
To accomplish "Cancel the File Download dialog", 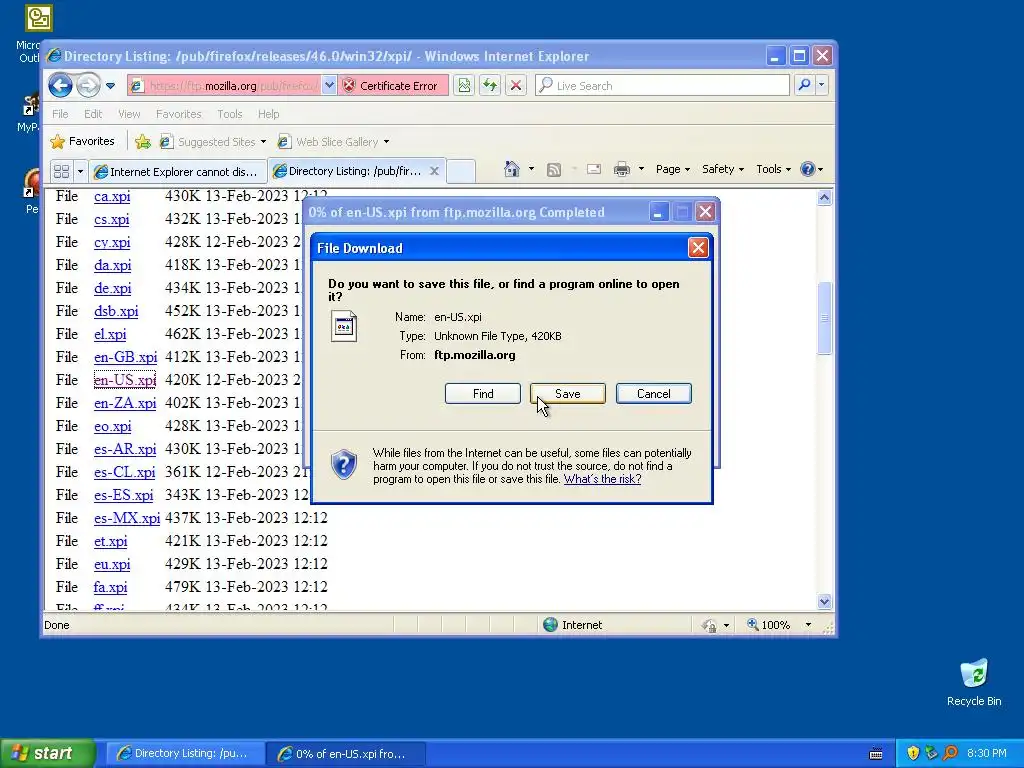I will coord(654,394).
